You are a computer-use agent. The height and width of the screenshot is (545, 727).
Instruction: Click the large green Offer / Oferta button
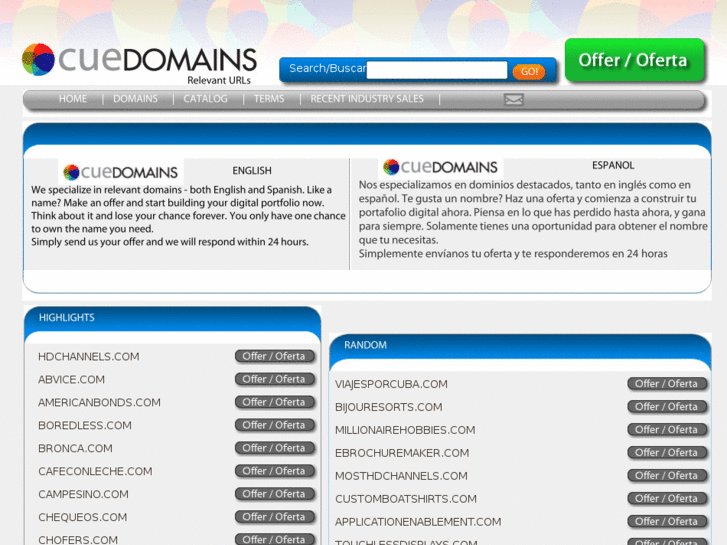(x=634, y=60)
